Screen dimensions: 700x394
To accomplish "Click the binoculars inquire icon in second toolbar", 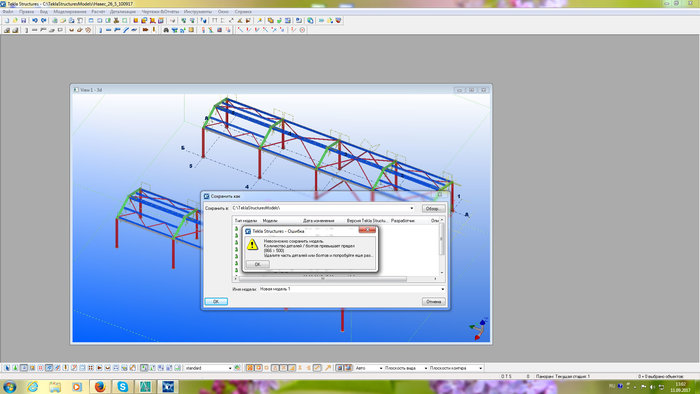I will point(166,30).
